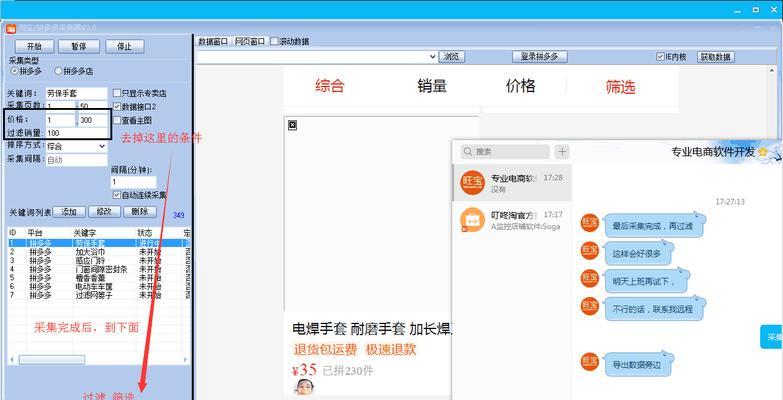Screen dimensions: 783x400
Task: Click chat message 最后采集完成，再过滤
Action: point(655,225)
